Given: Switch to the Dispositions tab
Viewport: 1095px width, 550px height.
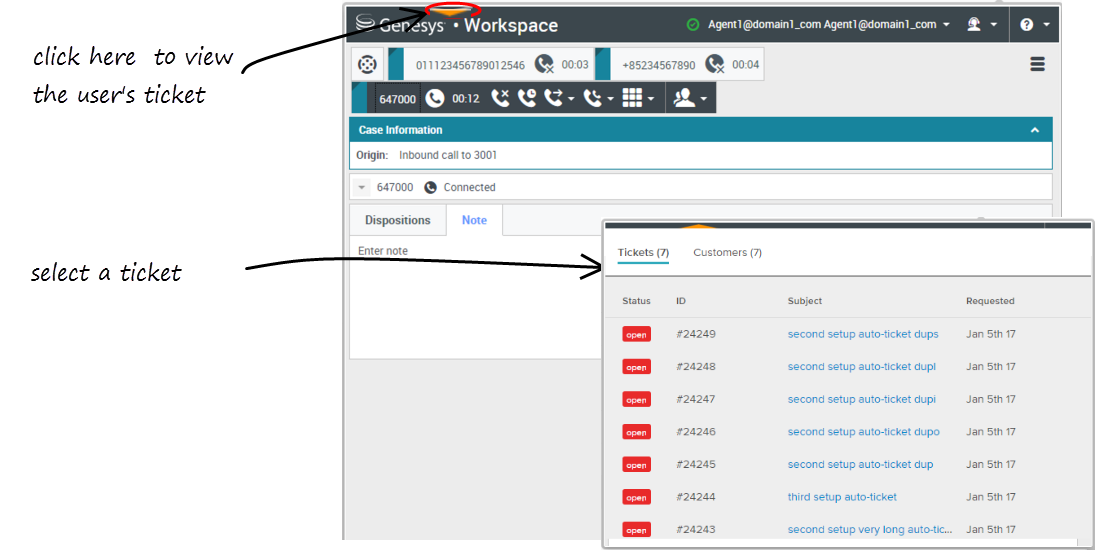Looking at the screenshot, I should tap(397, 220).
